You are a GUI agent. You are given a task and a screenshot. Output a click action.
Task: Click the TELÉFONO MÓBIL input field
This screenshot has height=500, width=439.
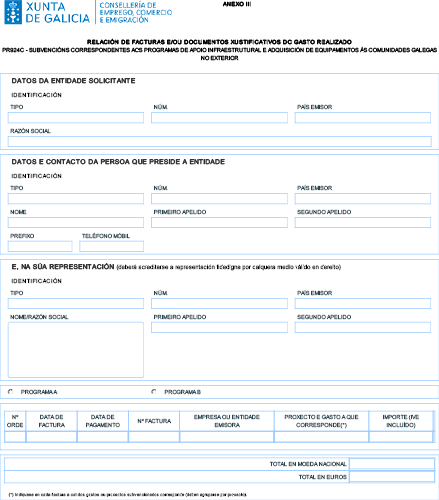click(112, 246)
